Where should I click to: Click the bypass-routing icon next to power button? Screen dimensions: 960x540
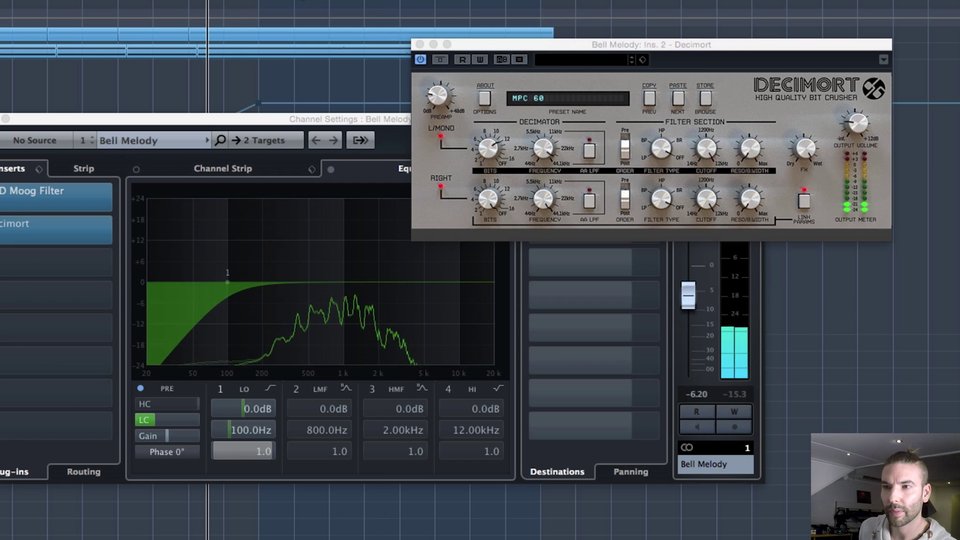(x=440, y=59)
